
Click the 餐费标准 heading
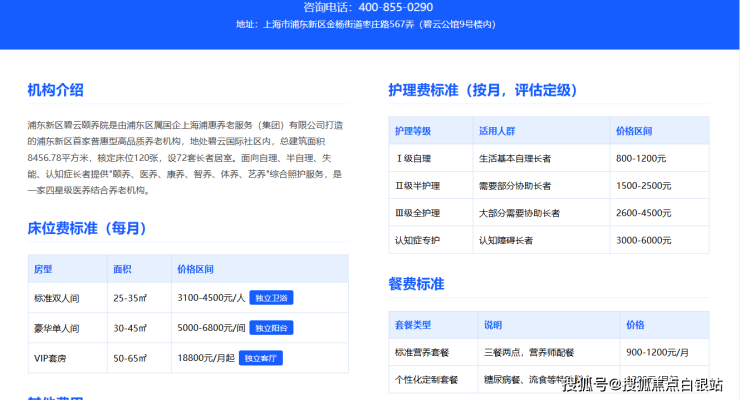[x=416, y=284]
